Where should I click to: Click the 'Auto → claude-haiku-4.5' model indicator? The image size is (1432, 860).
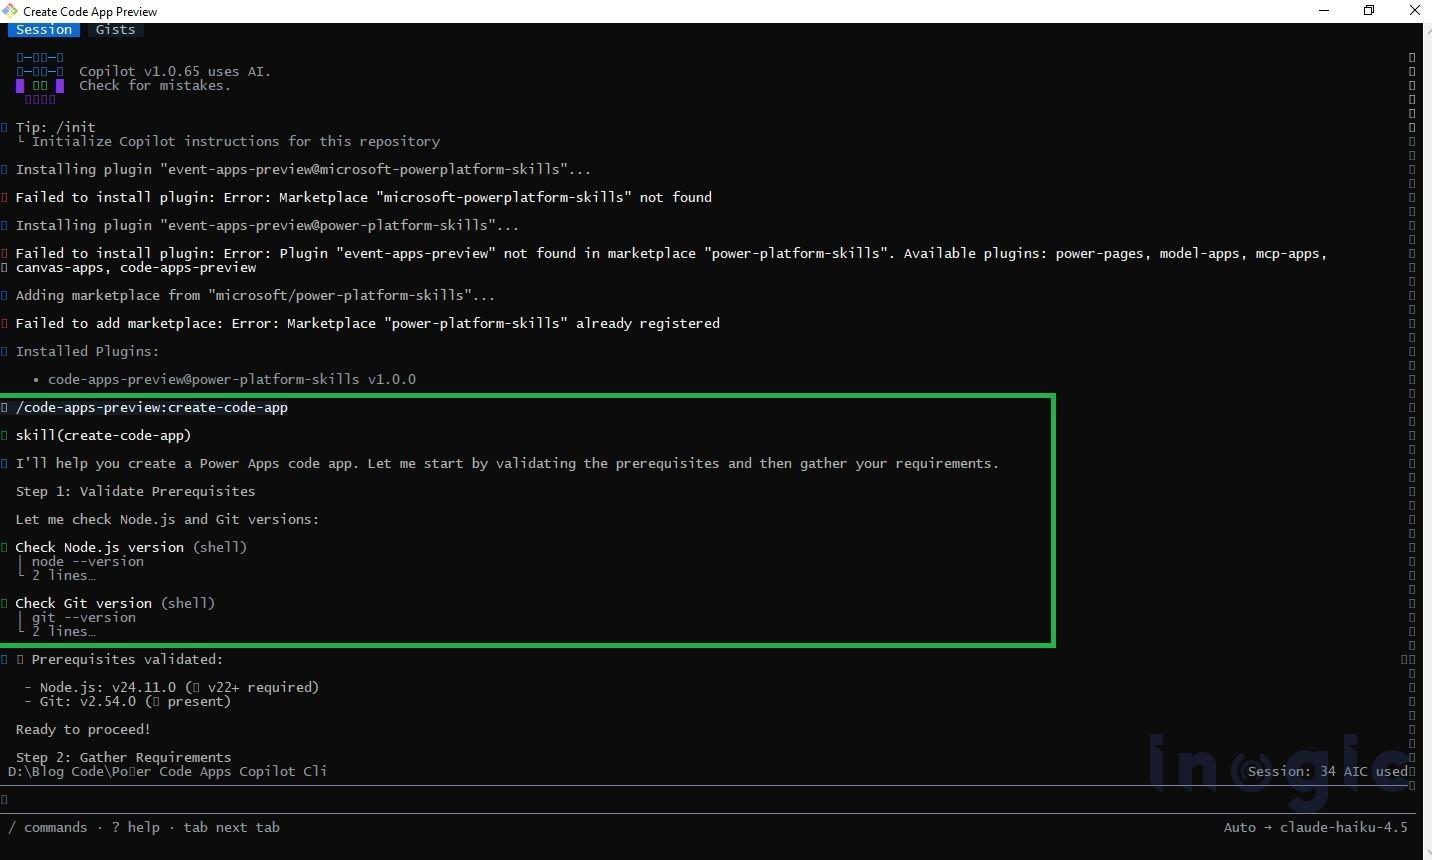(x=1315, y=827)
